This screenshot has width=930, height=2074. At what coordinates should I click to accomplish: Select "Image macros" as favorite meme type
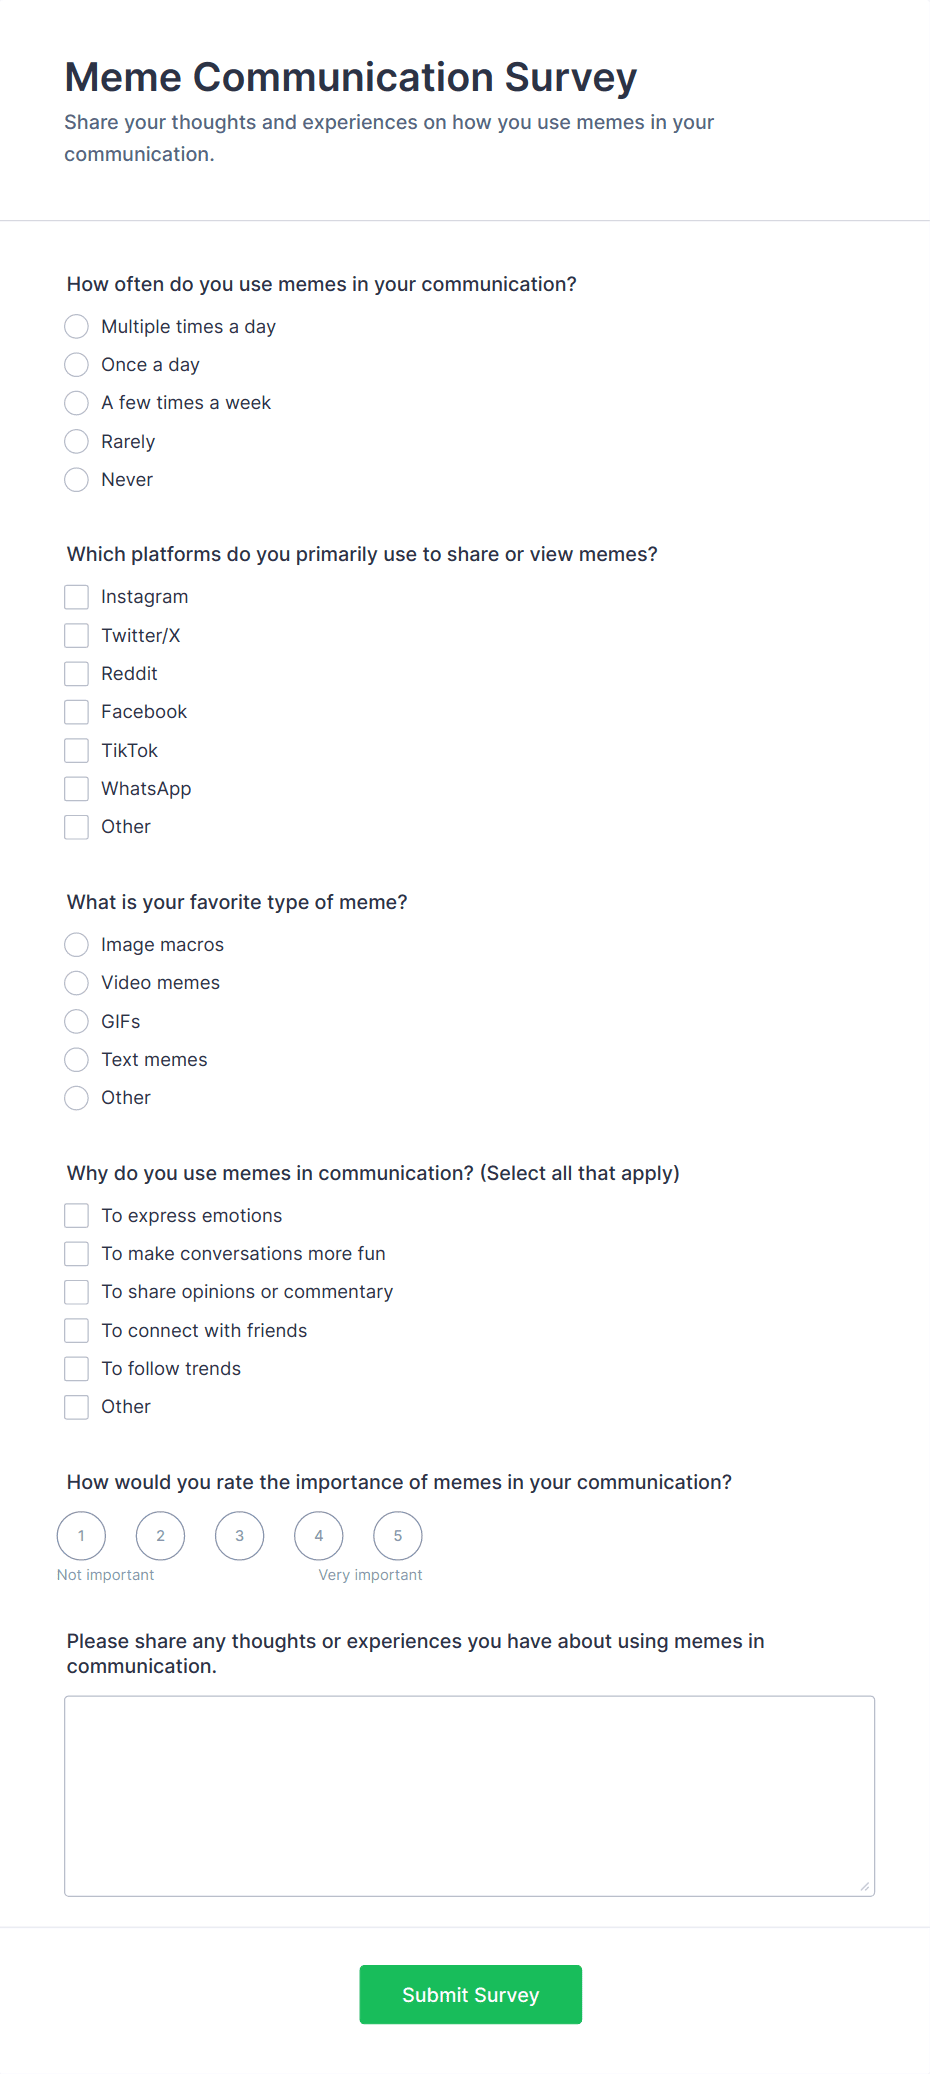pos(76,944)
